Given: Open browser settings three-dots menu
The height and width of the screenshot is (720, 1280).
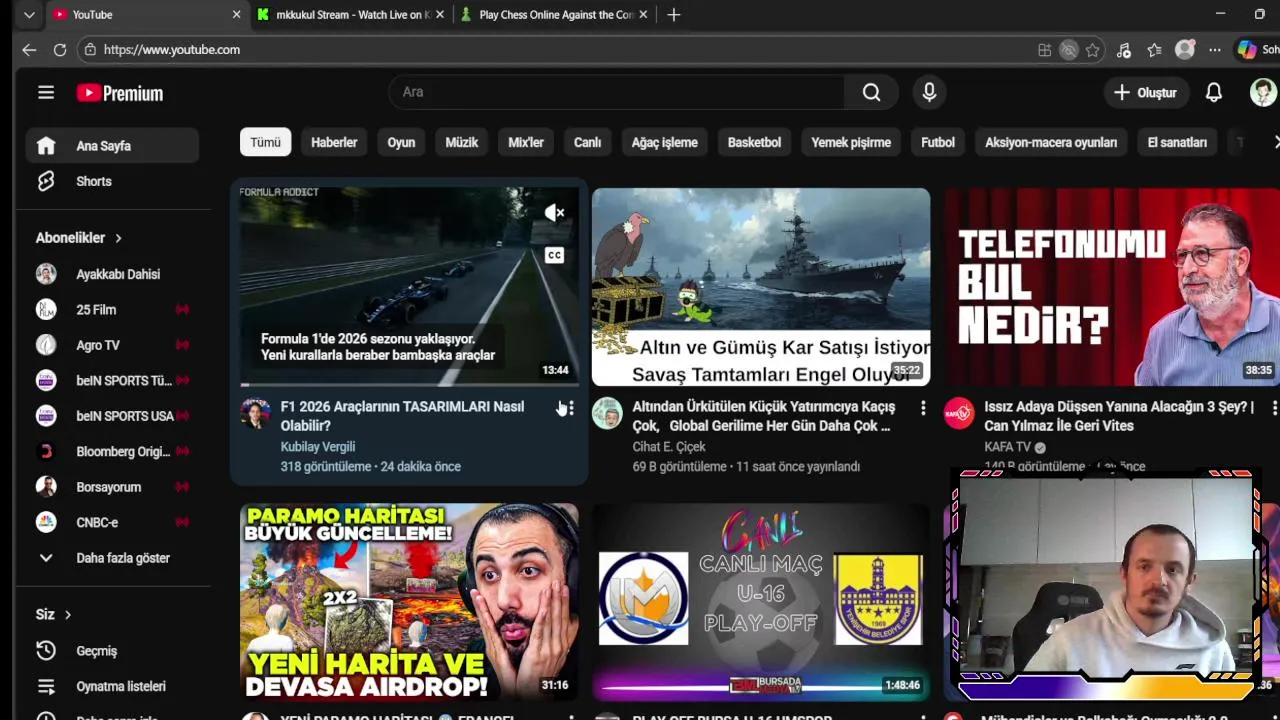Looking at the screenshot, I should 1215,50.
